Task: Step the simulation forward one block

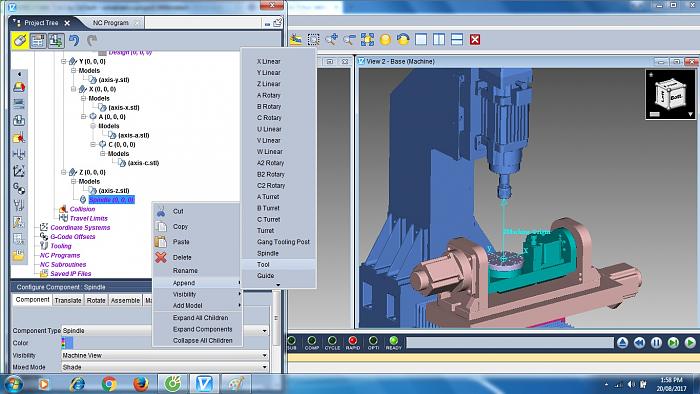Action: click(673, 343)
